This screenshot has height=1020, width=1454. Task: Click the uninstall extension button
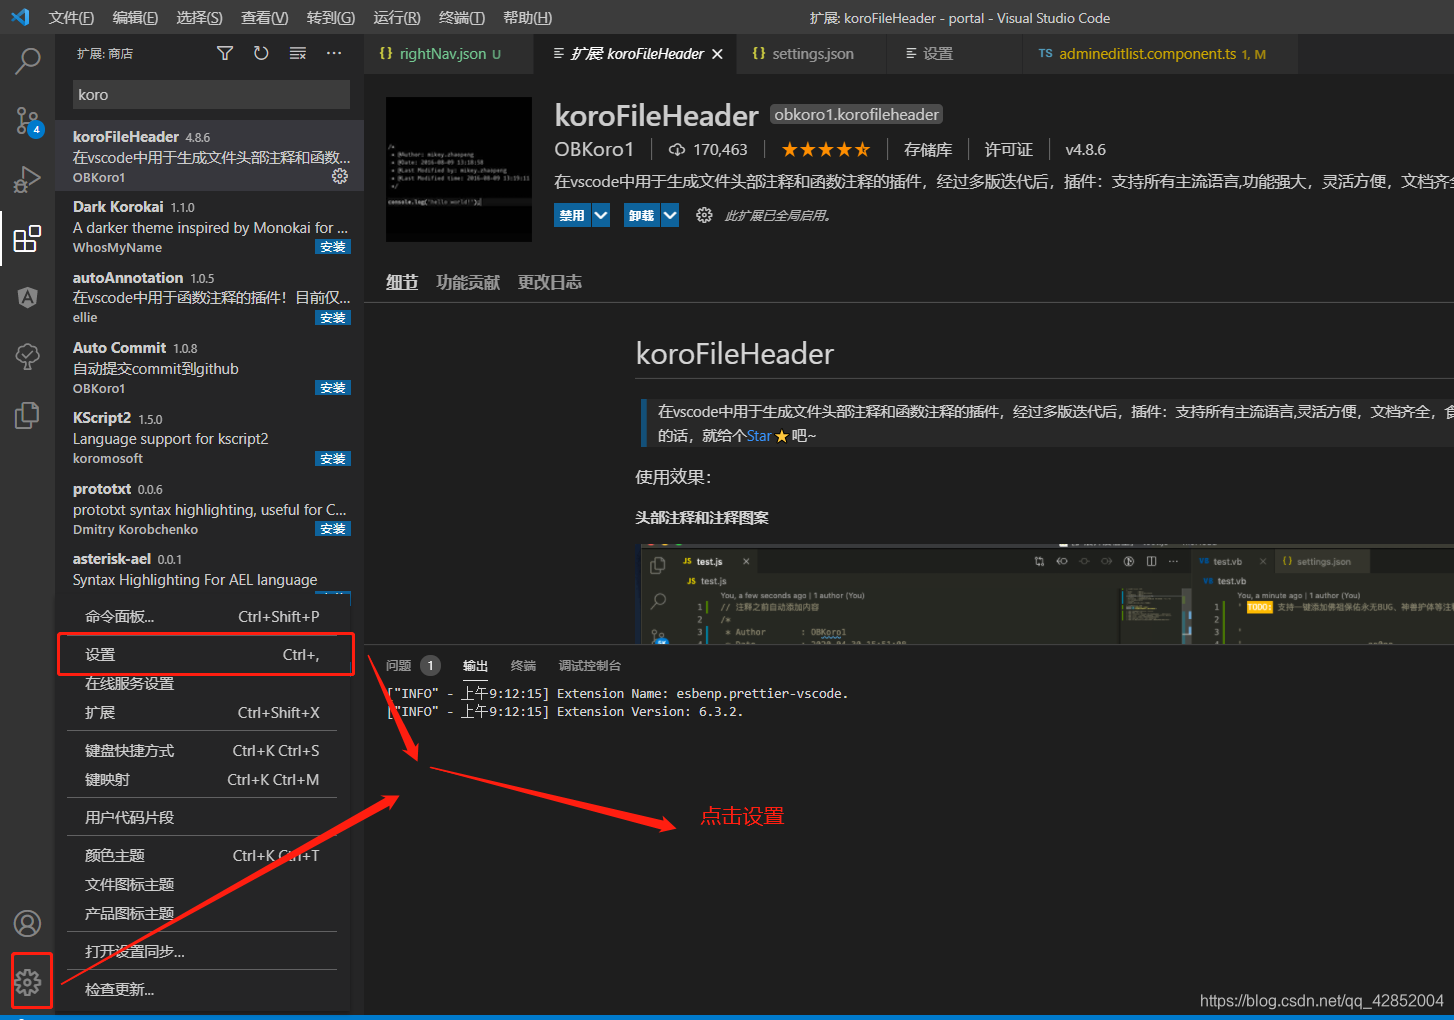point(642,215)
